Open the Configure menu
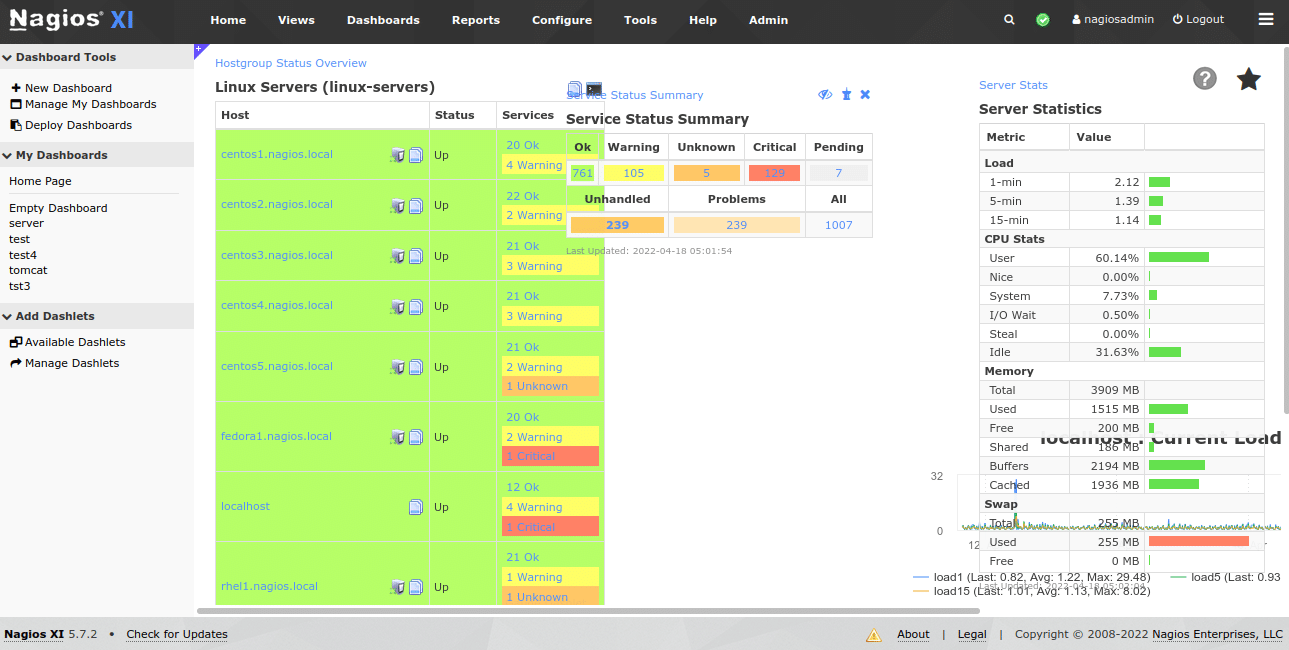Viewport: 1289px width, 650px height. click(562, 20)
